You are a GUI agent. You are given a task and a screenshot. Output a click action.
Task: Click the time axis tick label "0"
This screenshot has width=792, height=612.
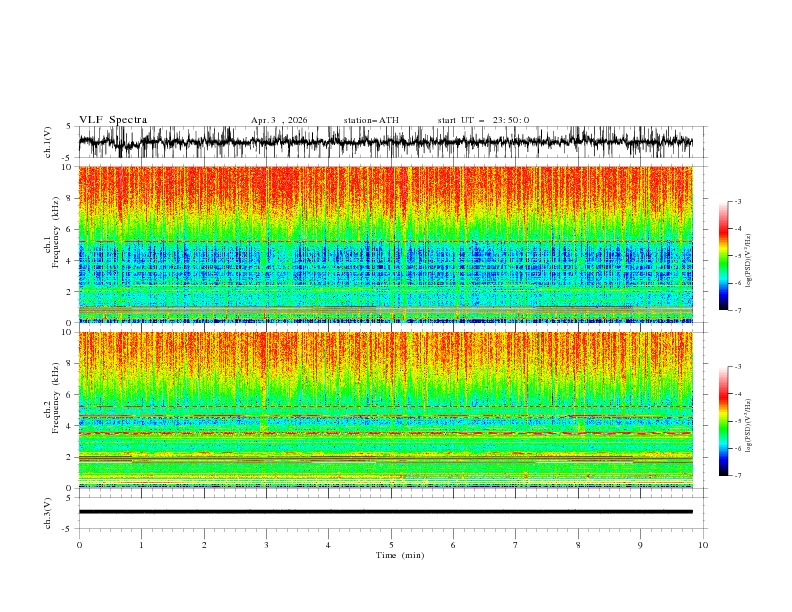79,545
